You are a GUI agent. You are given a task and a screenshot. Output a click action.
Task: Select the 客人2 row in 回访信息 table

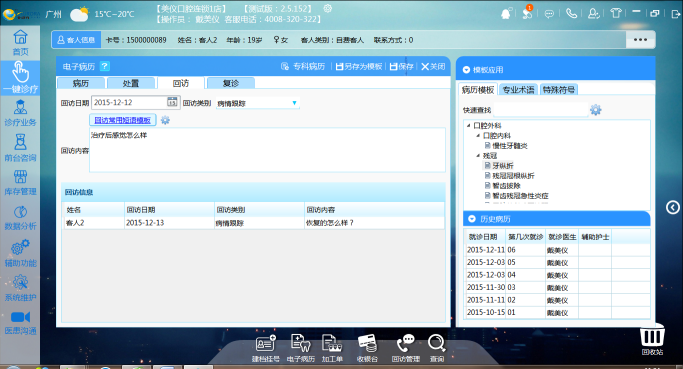point(254,223)
